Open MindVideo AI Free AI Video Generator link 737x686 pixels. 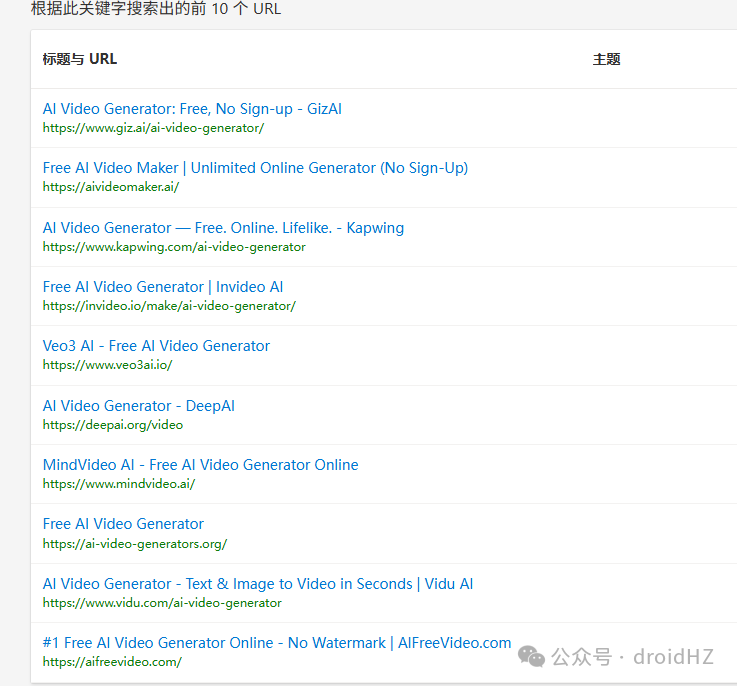point(200,465)
